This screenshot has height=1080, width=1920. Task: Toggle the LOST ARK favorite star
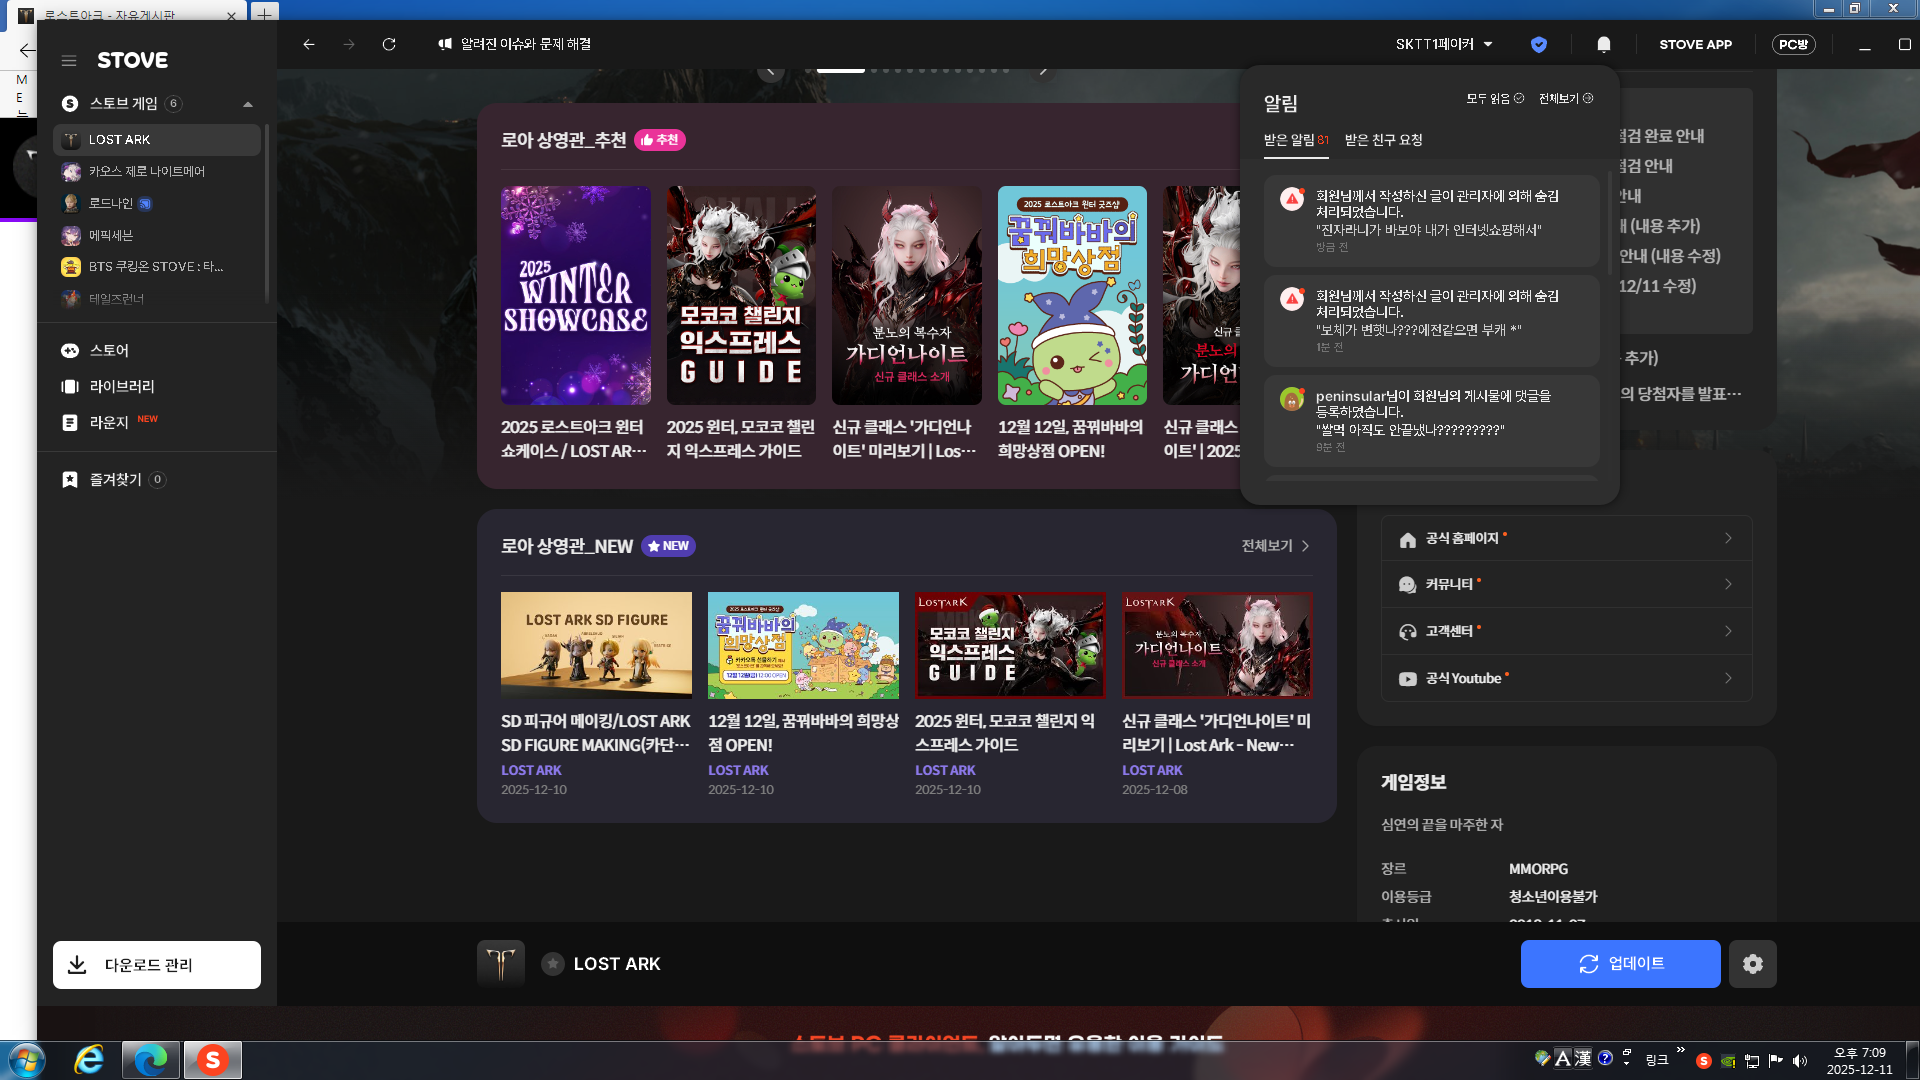(552, 964)
